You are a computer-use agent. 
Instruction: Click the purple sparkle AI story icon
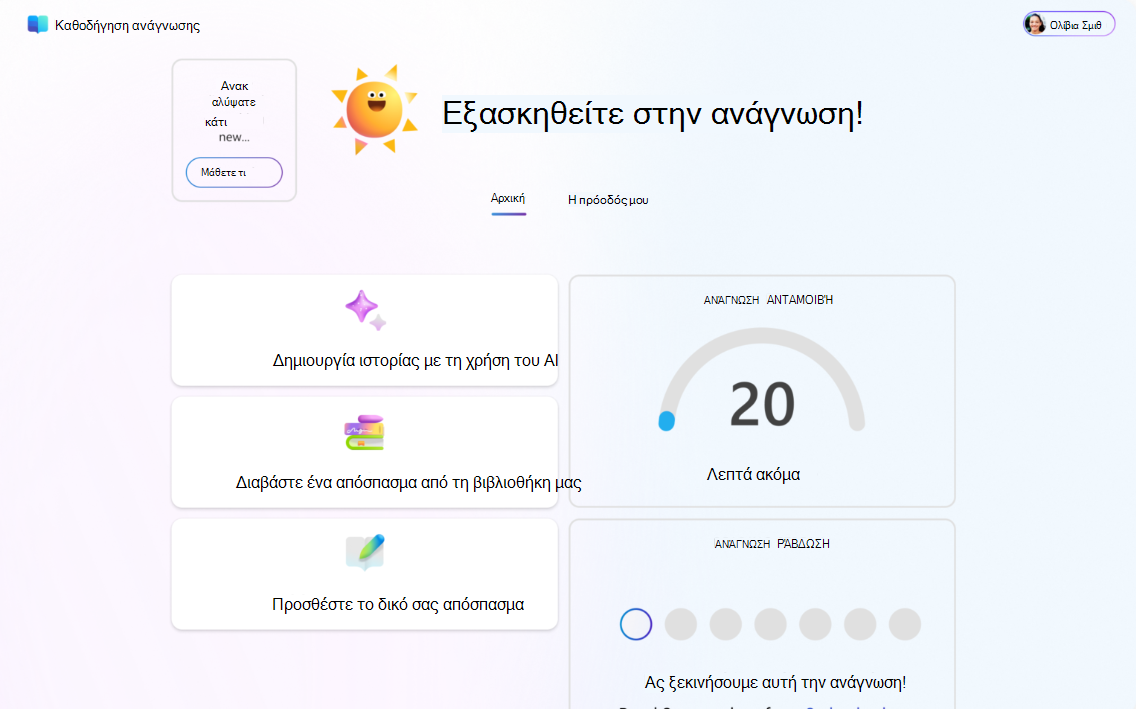click(x=365, y=310)
